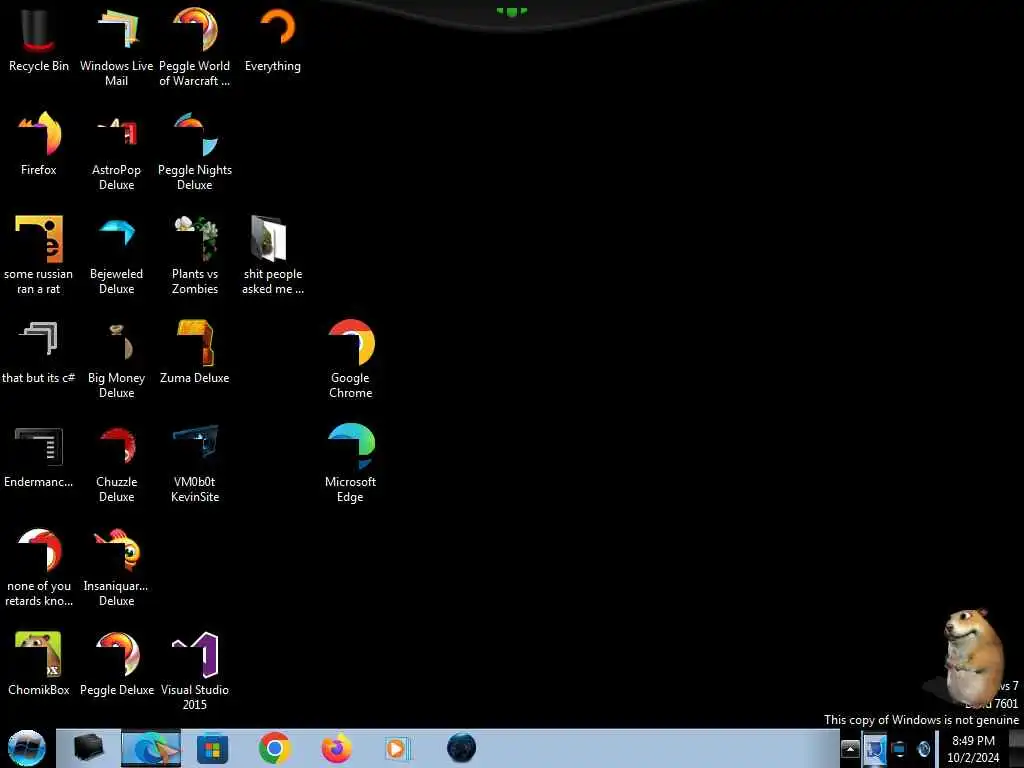Open the network tray icon
1024x768 pixels.
coord(899,749)
